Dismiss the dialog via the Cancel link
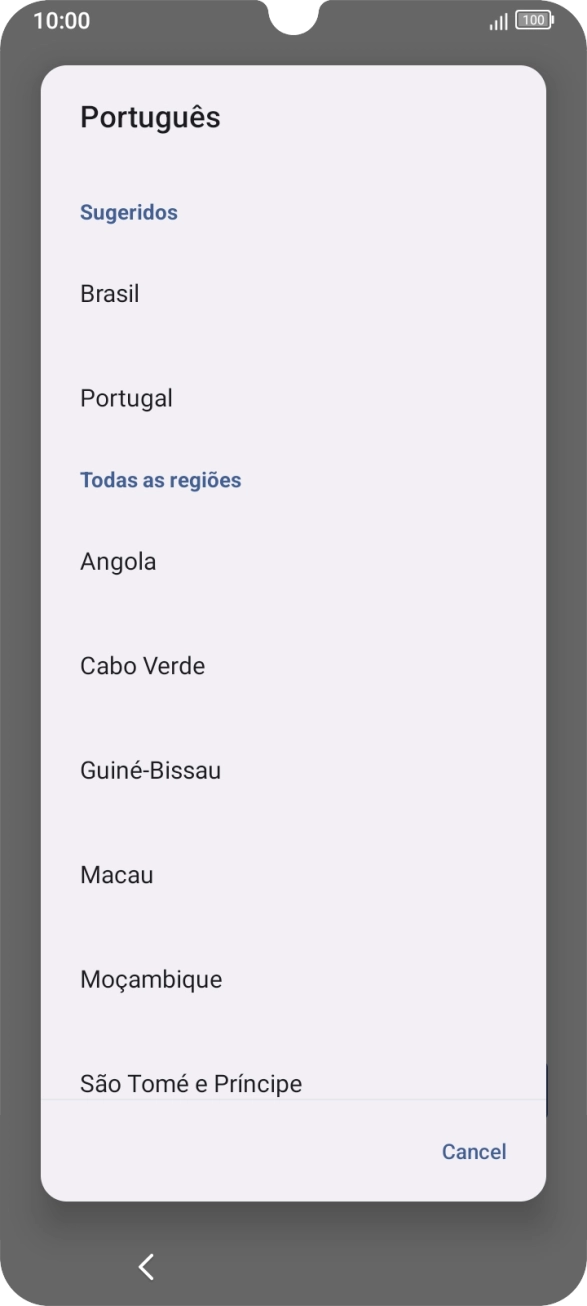 tap(474, 1152)
